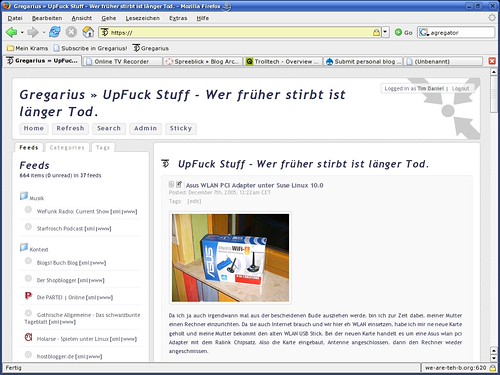Open the Back button history dropdown arrow
The image size is (500, 375).
tap(22, 32)
